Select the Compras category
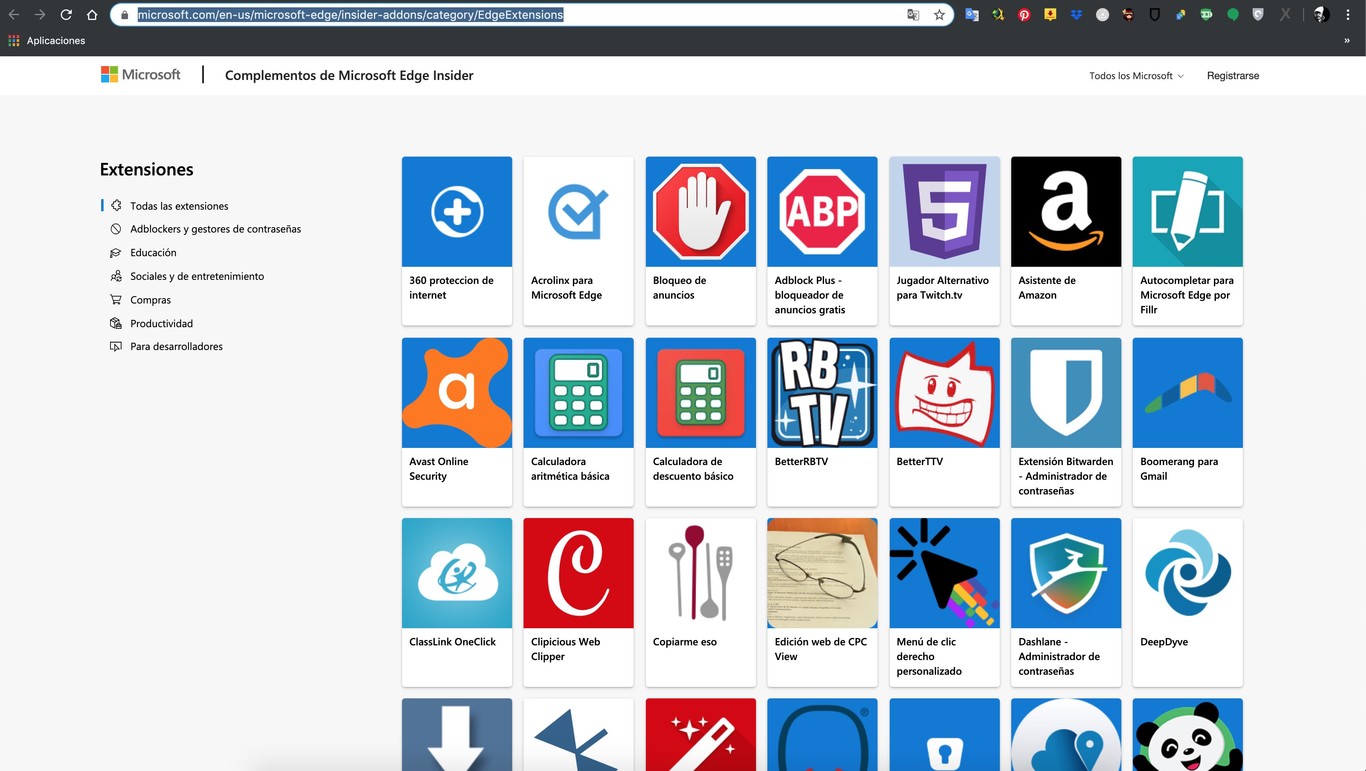 pyautogui.click(x=150, y=299)
